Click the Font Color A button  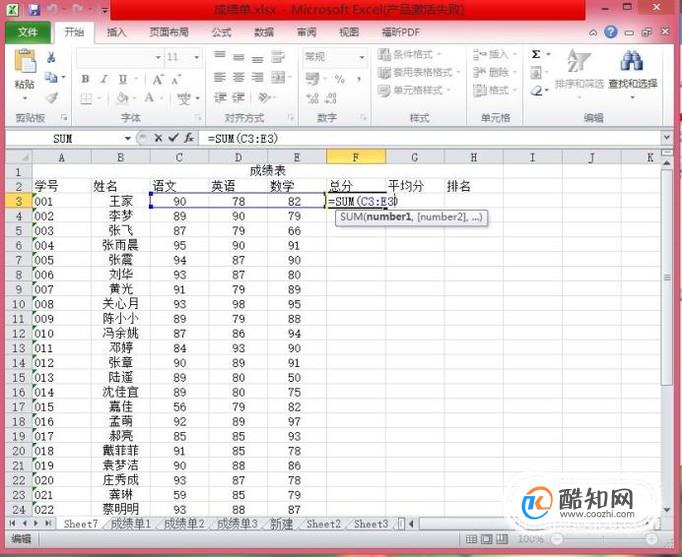(149, 98)
